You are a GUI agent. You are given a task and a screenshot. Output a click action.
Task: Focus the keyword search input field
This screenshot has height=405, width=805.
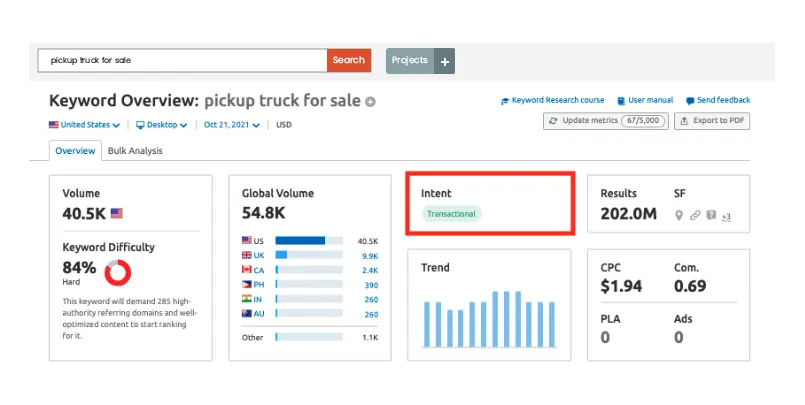coord(182,61)
